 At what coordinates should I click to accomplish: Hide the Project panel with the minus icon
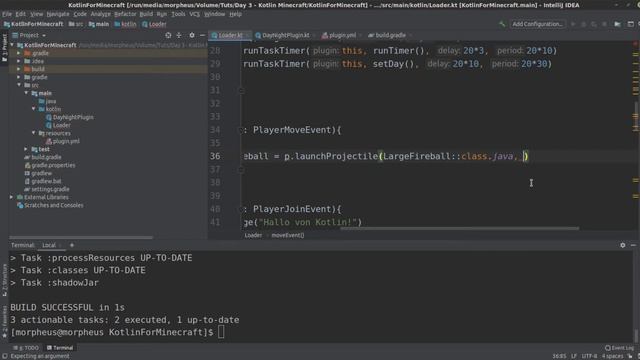pyautogui.click(x=202, y=36)
